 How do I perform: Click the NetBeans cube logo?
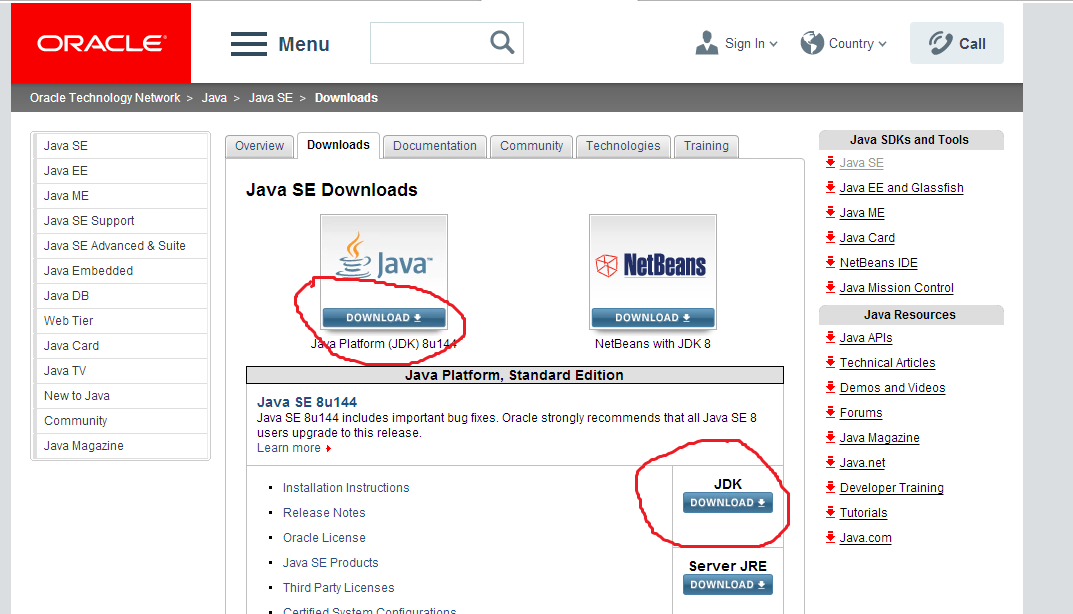[607, 265]
